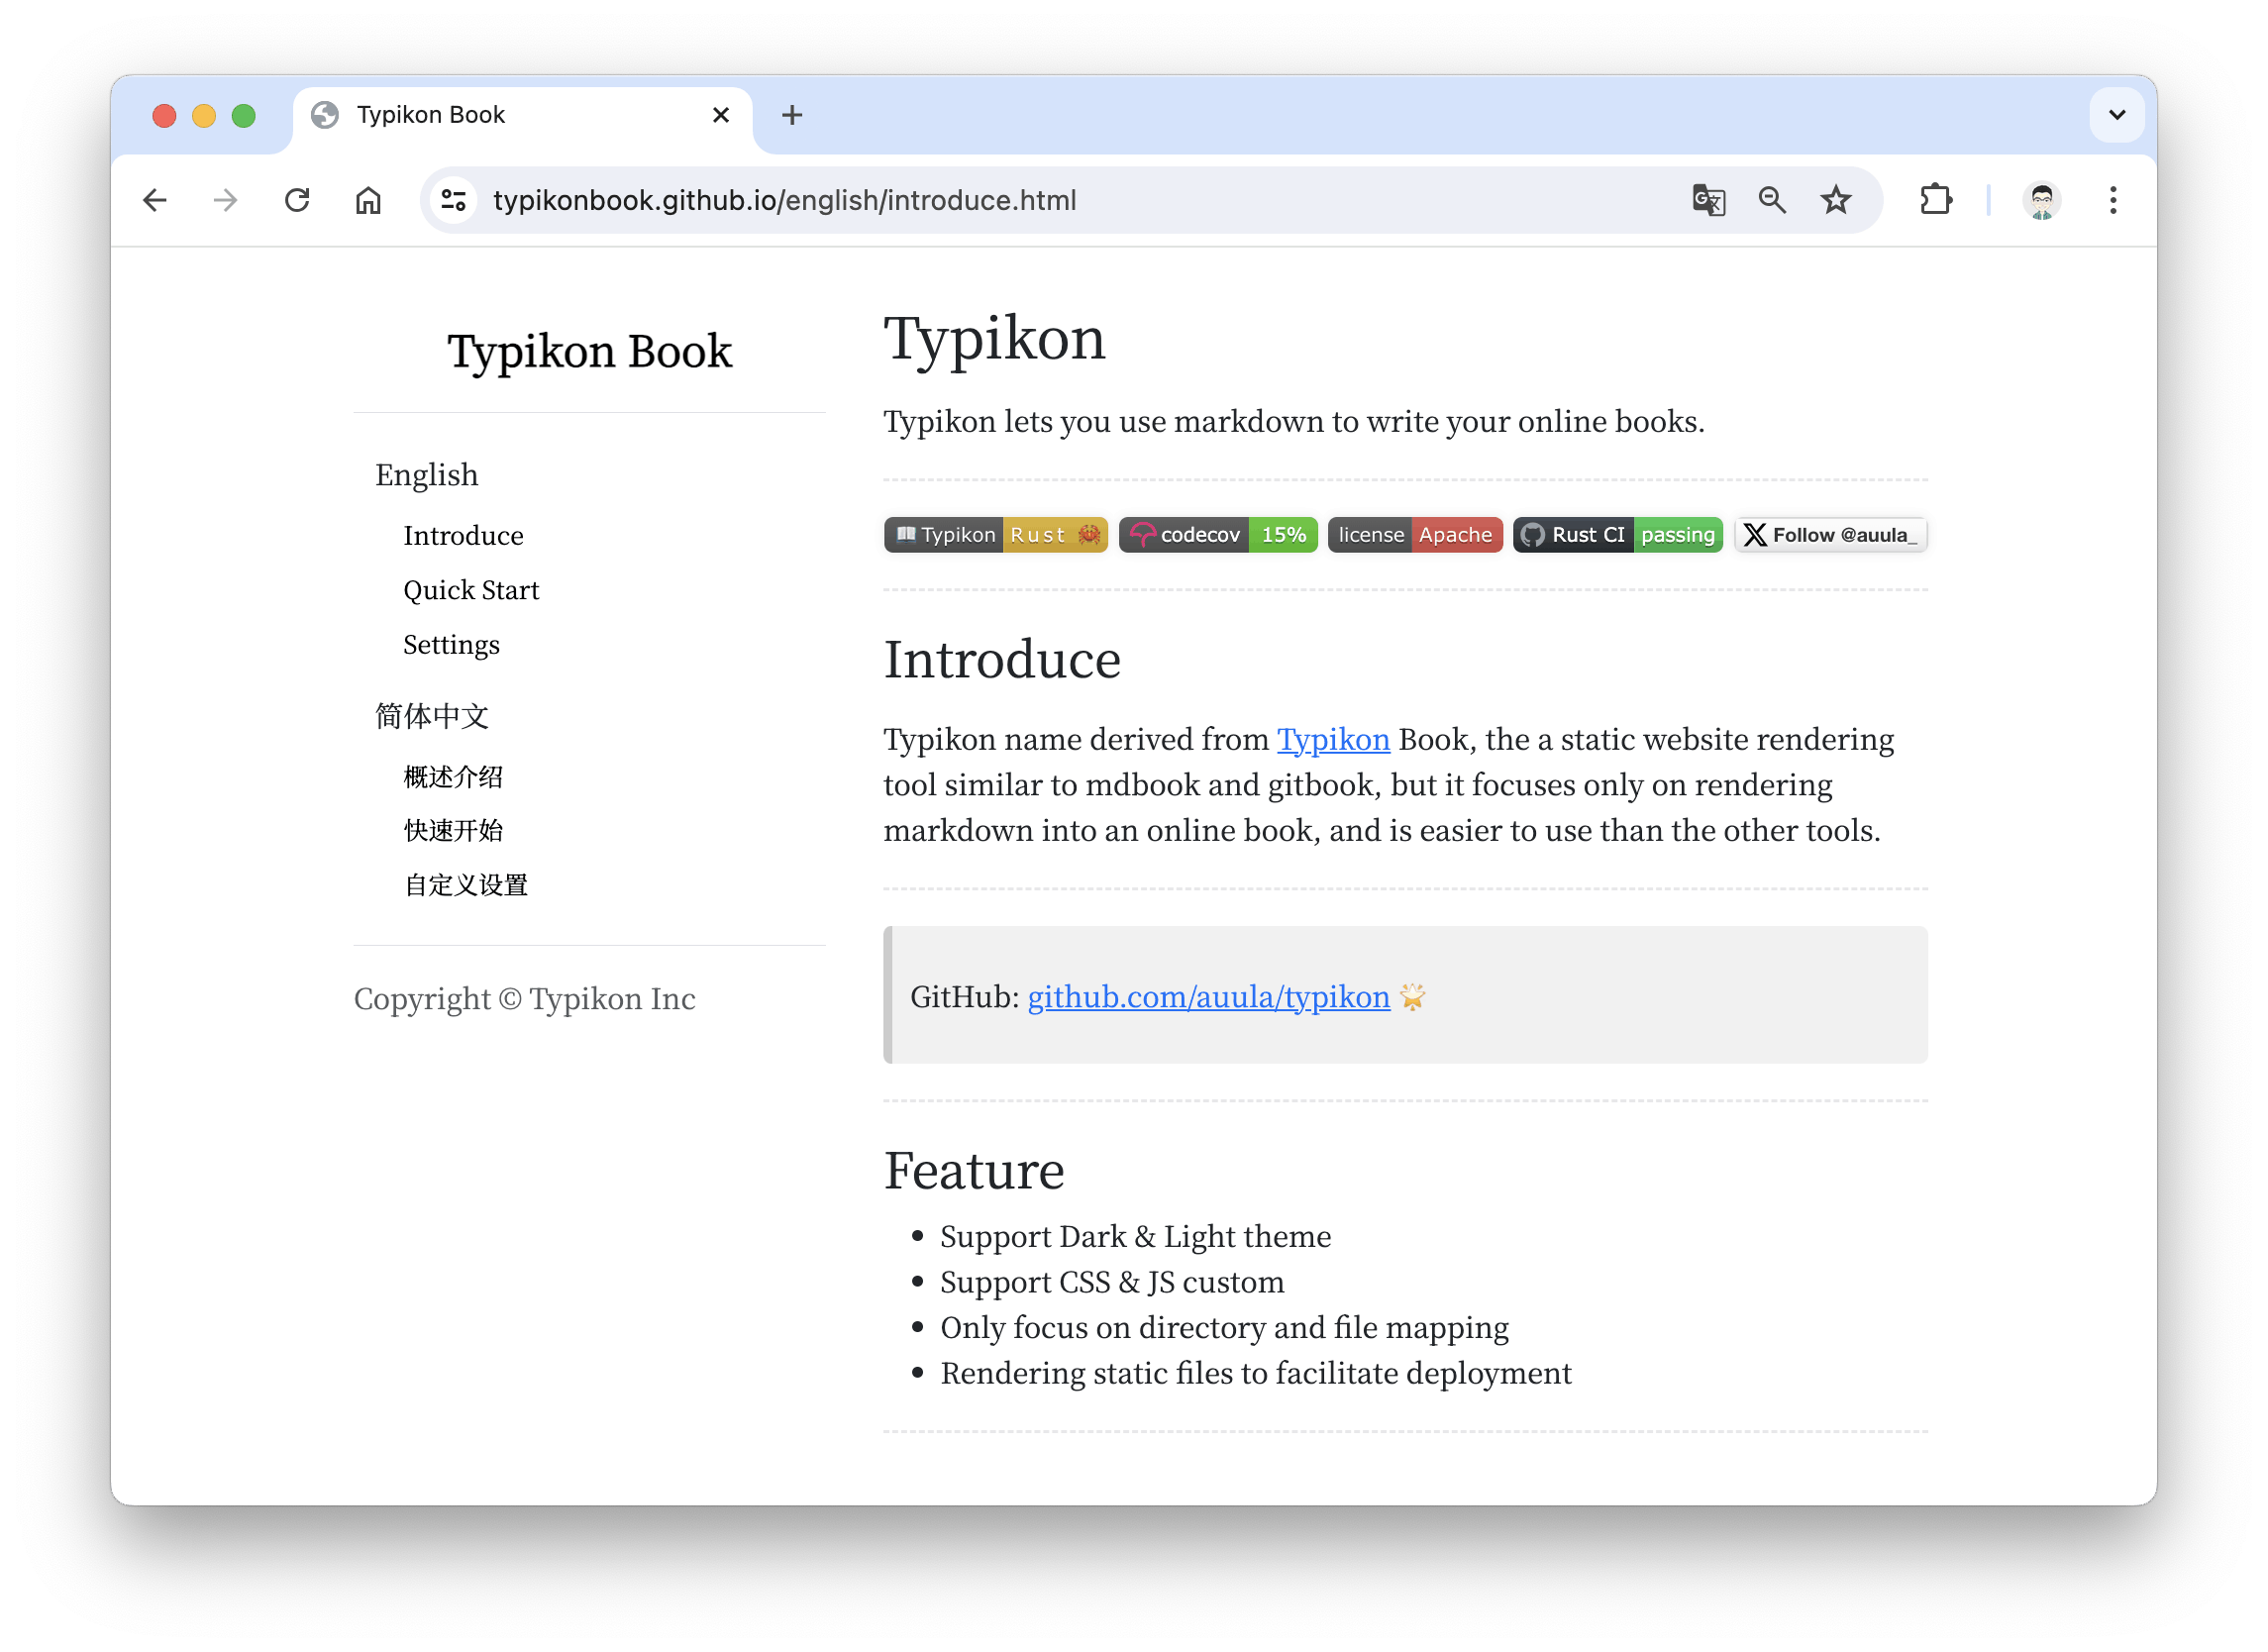Reload the current page

point(297,200)
